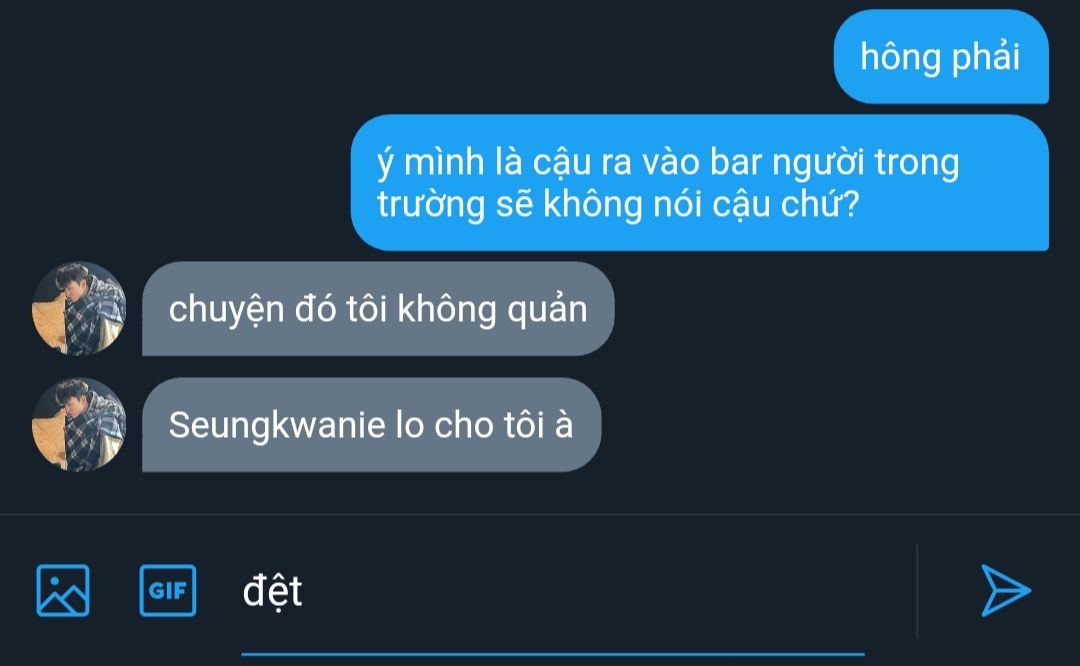Click the blue underline beneath the text input
The image size is (1080, 666).
tap(552, 654)
